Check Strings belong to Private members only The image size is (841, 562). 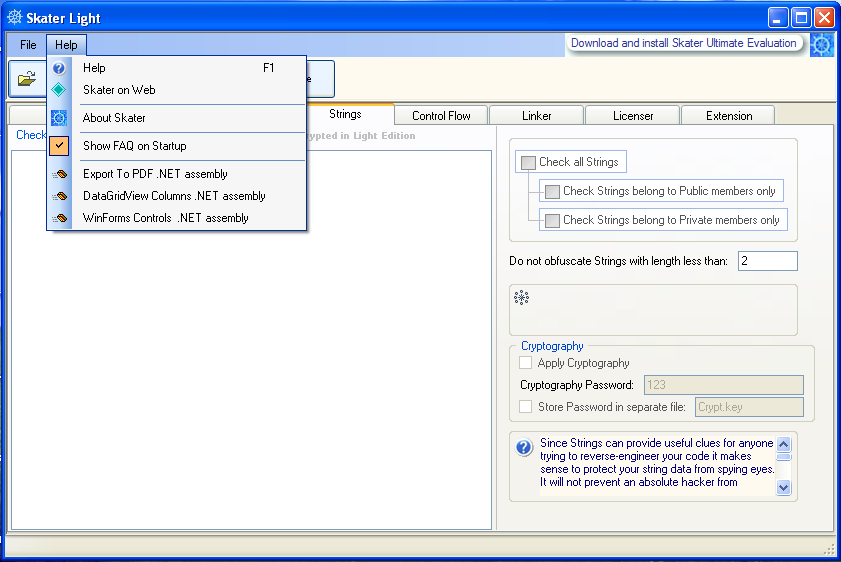(552, 220)
